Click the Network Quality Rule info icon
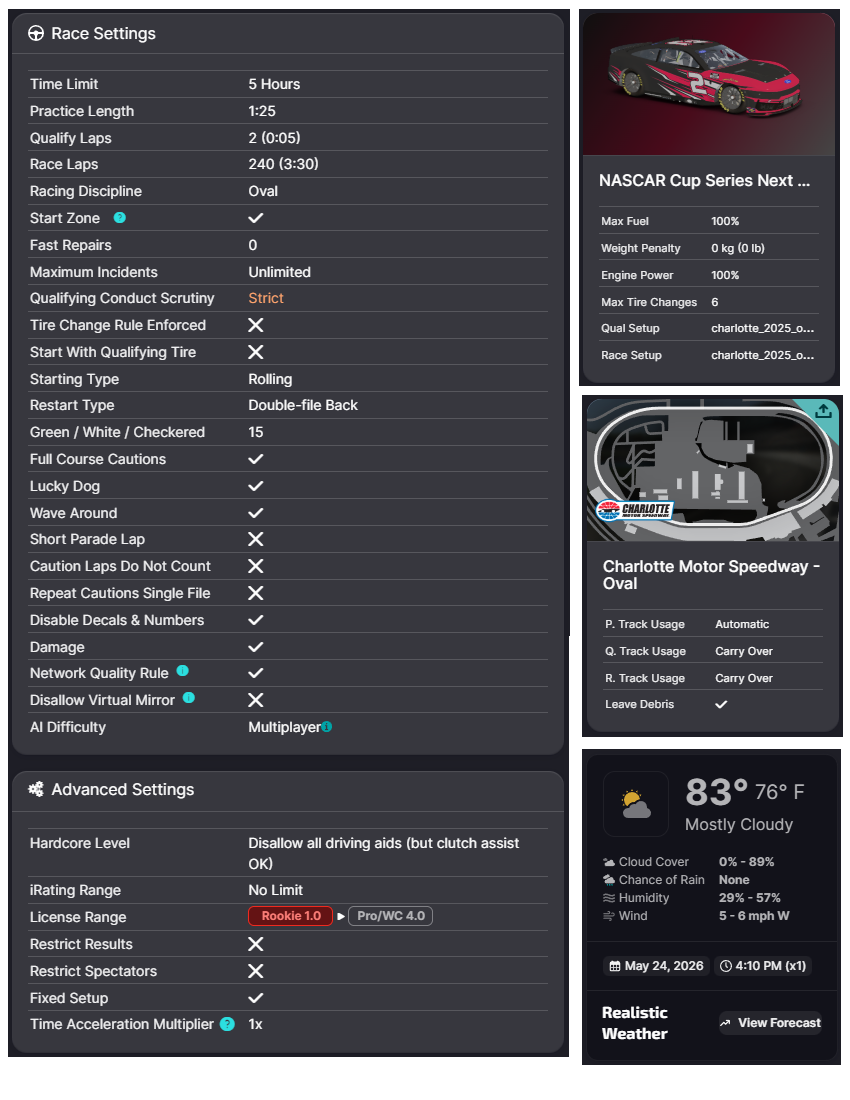Viewport: 850px width, 1100px height. click(x=182, y=671)
